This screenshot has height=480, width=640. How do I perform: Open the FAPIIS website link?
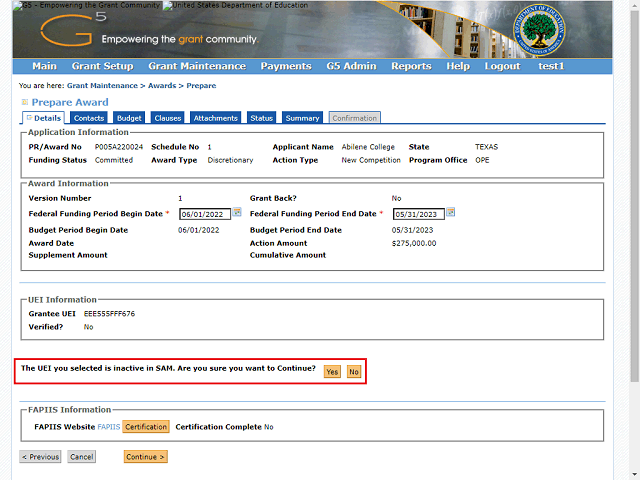pyautogui.click(x=109, y=427)
